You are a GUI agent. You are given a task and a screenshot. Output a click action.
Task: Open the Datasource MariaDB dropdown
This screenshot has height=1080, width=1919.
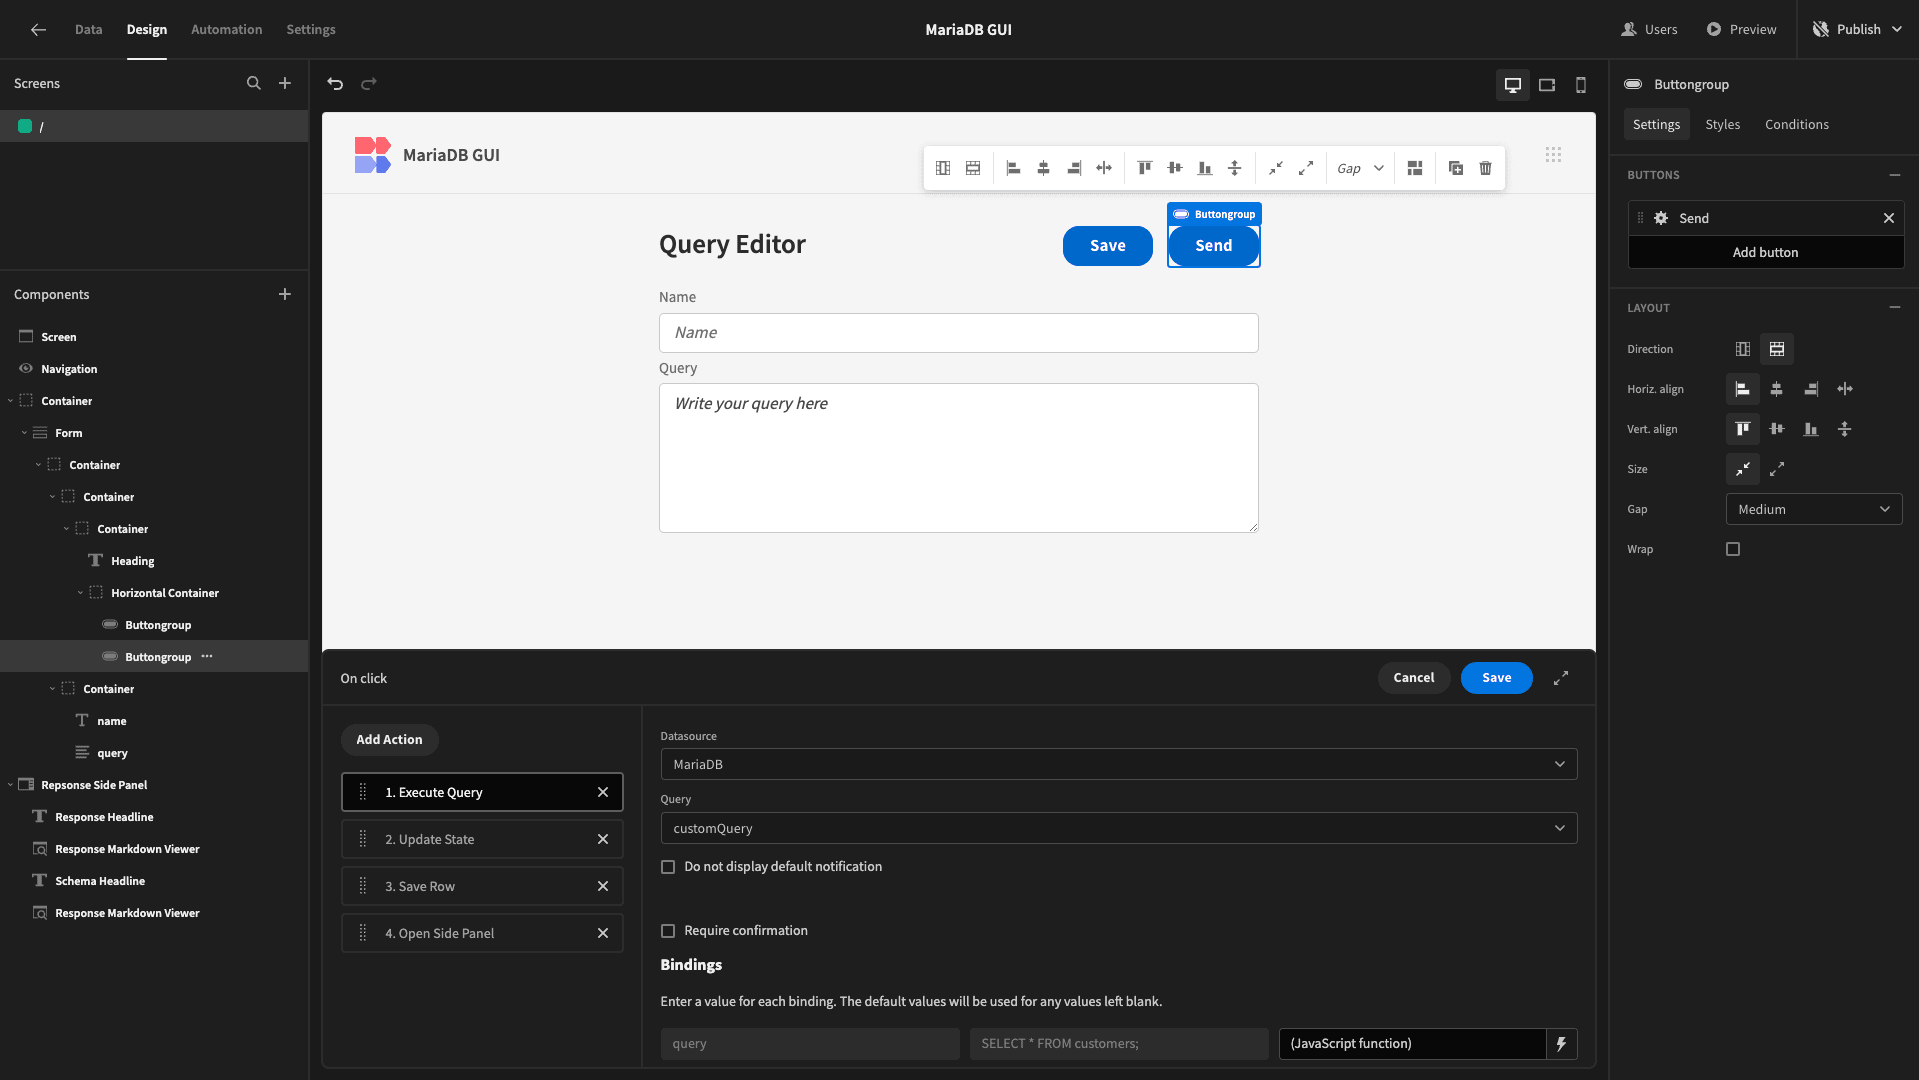tap(1119, 764)
